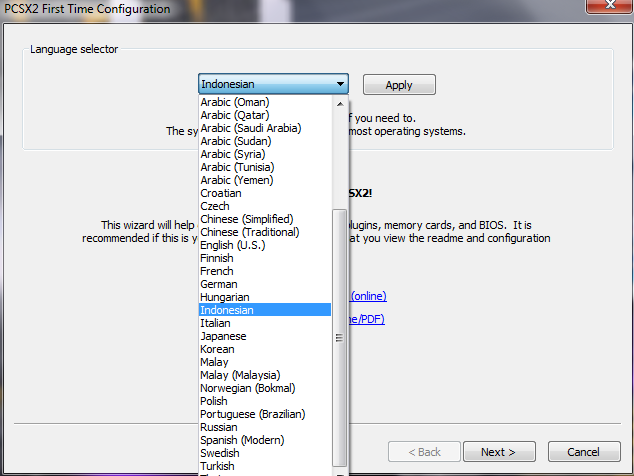Select Italian from the list
The width and height of the screenshot is (634, 476).
pos(265,323)
